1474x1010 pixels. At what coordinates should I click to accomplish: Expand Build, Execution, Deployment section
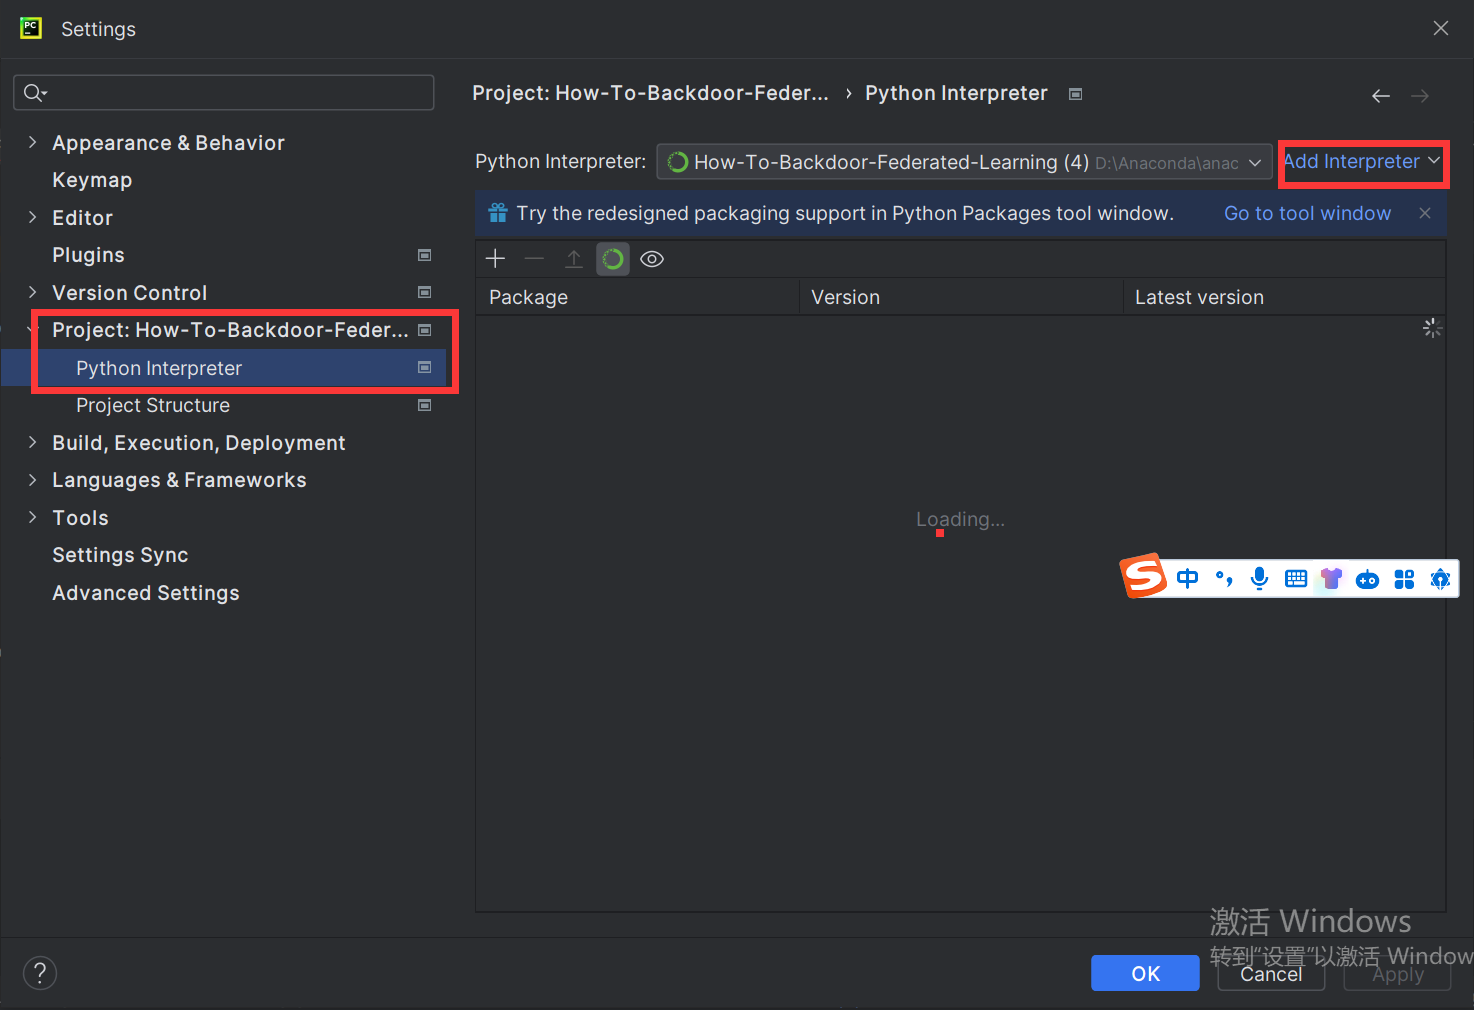[32, 442]
